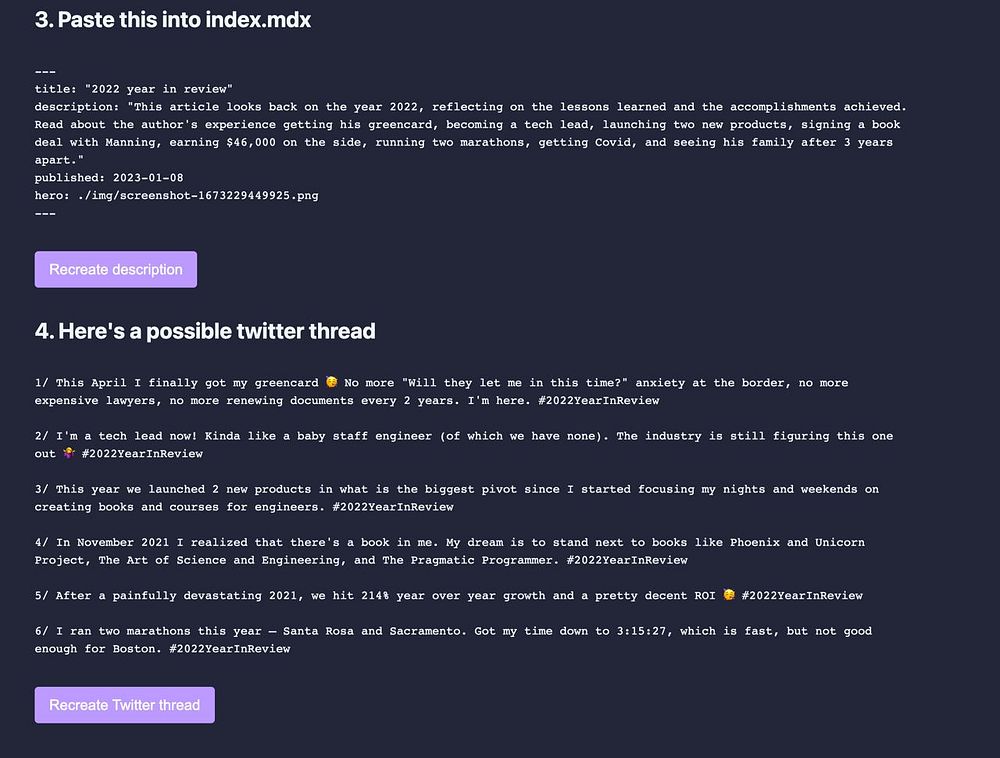
Task: Click the published date 2023-01-08 line
Action: (109, 178)
